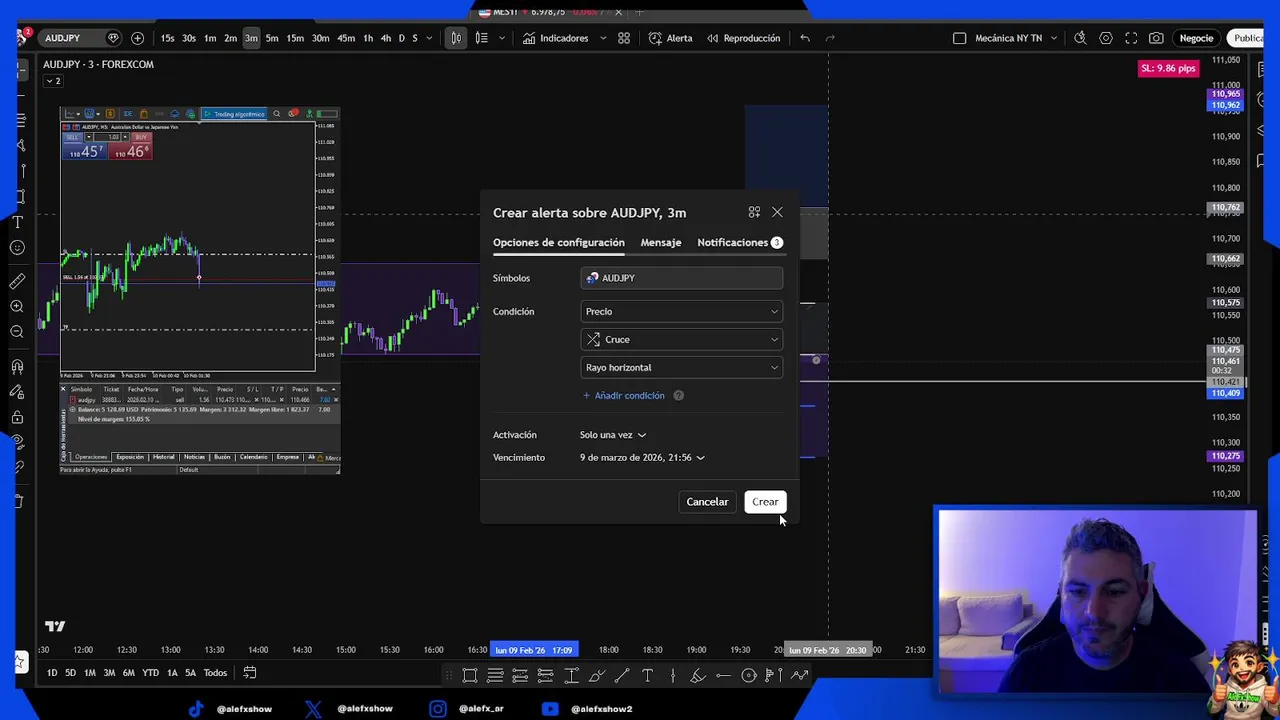Screen dimensions: 1280x720
Task: Select the vertical line tool in bottom toolbar
Action: coord(672,676)
